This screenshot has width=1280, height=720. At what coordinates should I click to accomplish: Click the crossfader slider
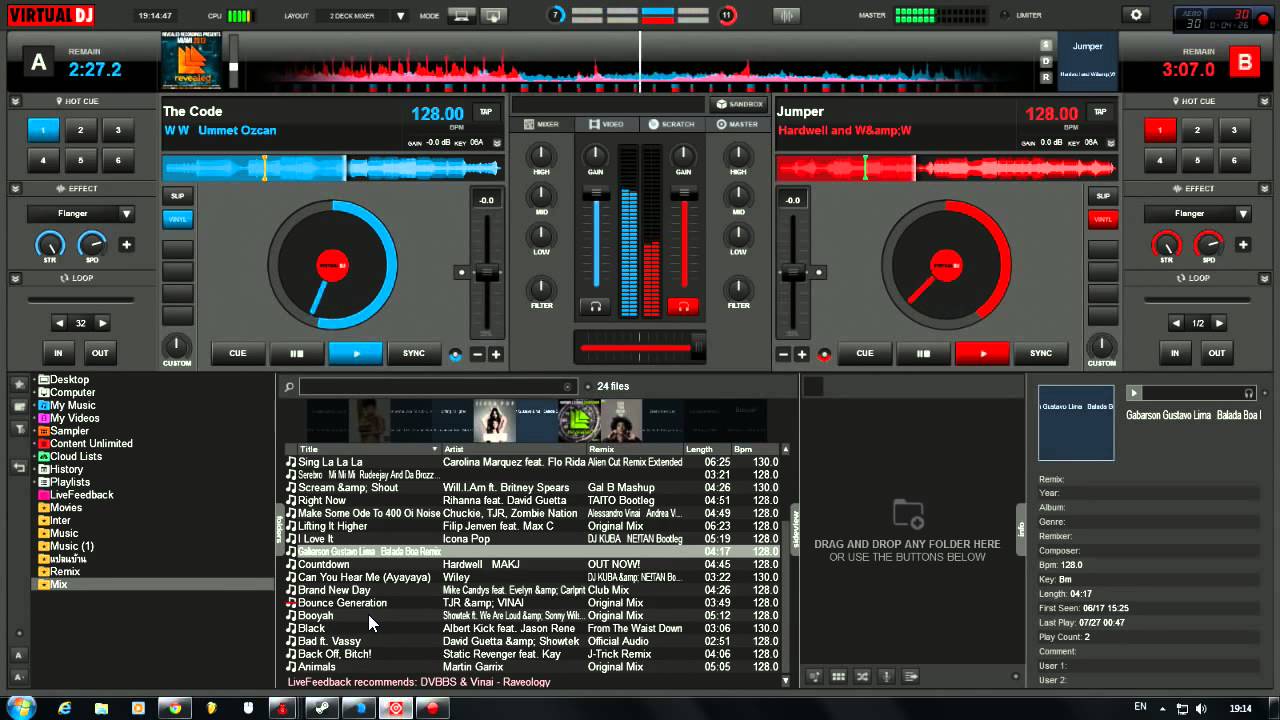(x=640, y=348)
